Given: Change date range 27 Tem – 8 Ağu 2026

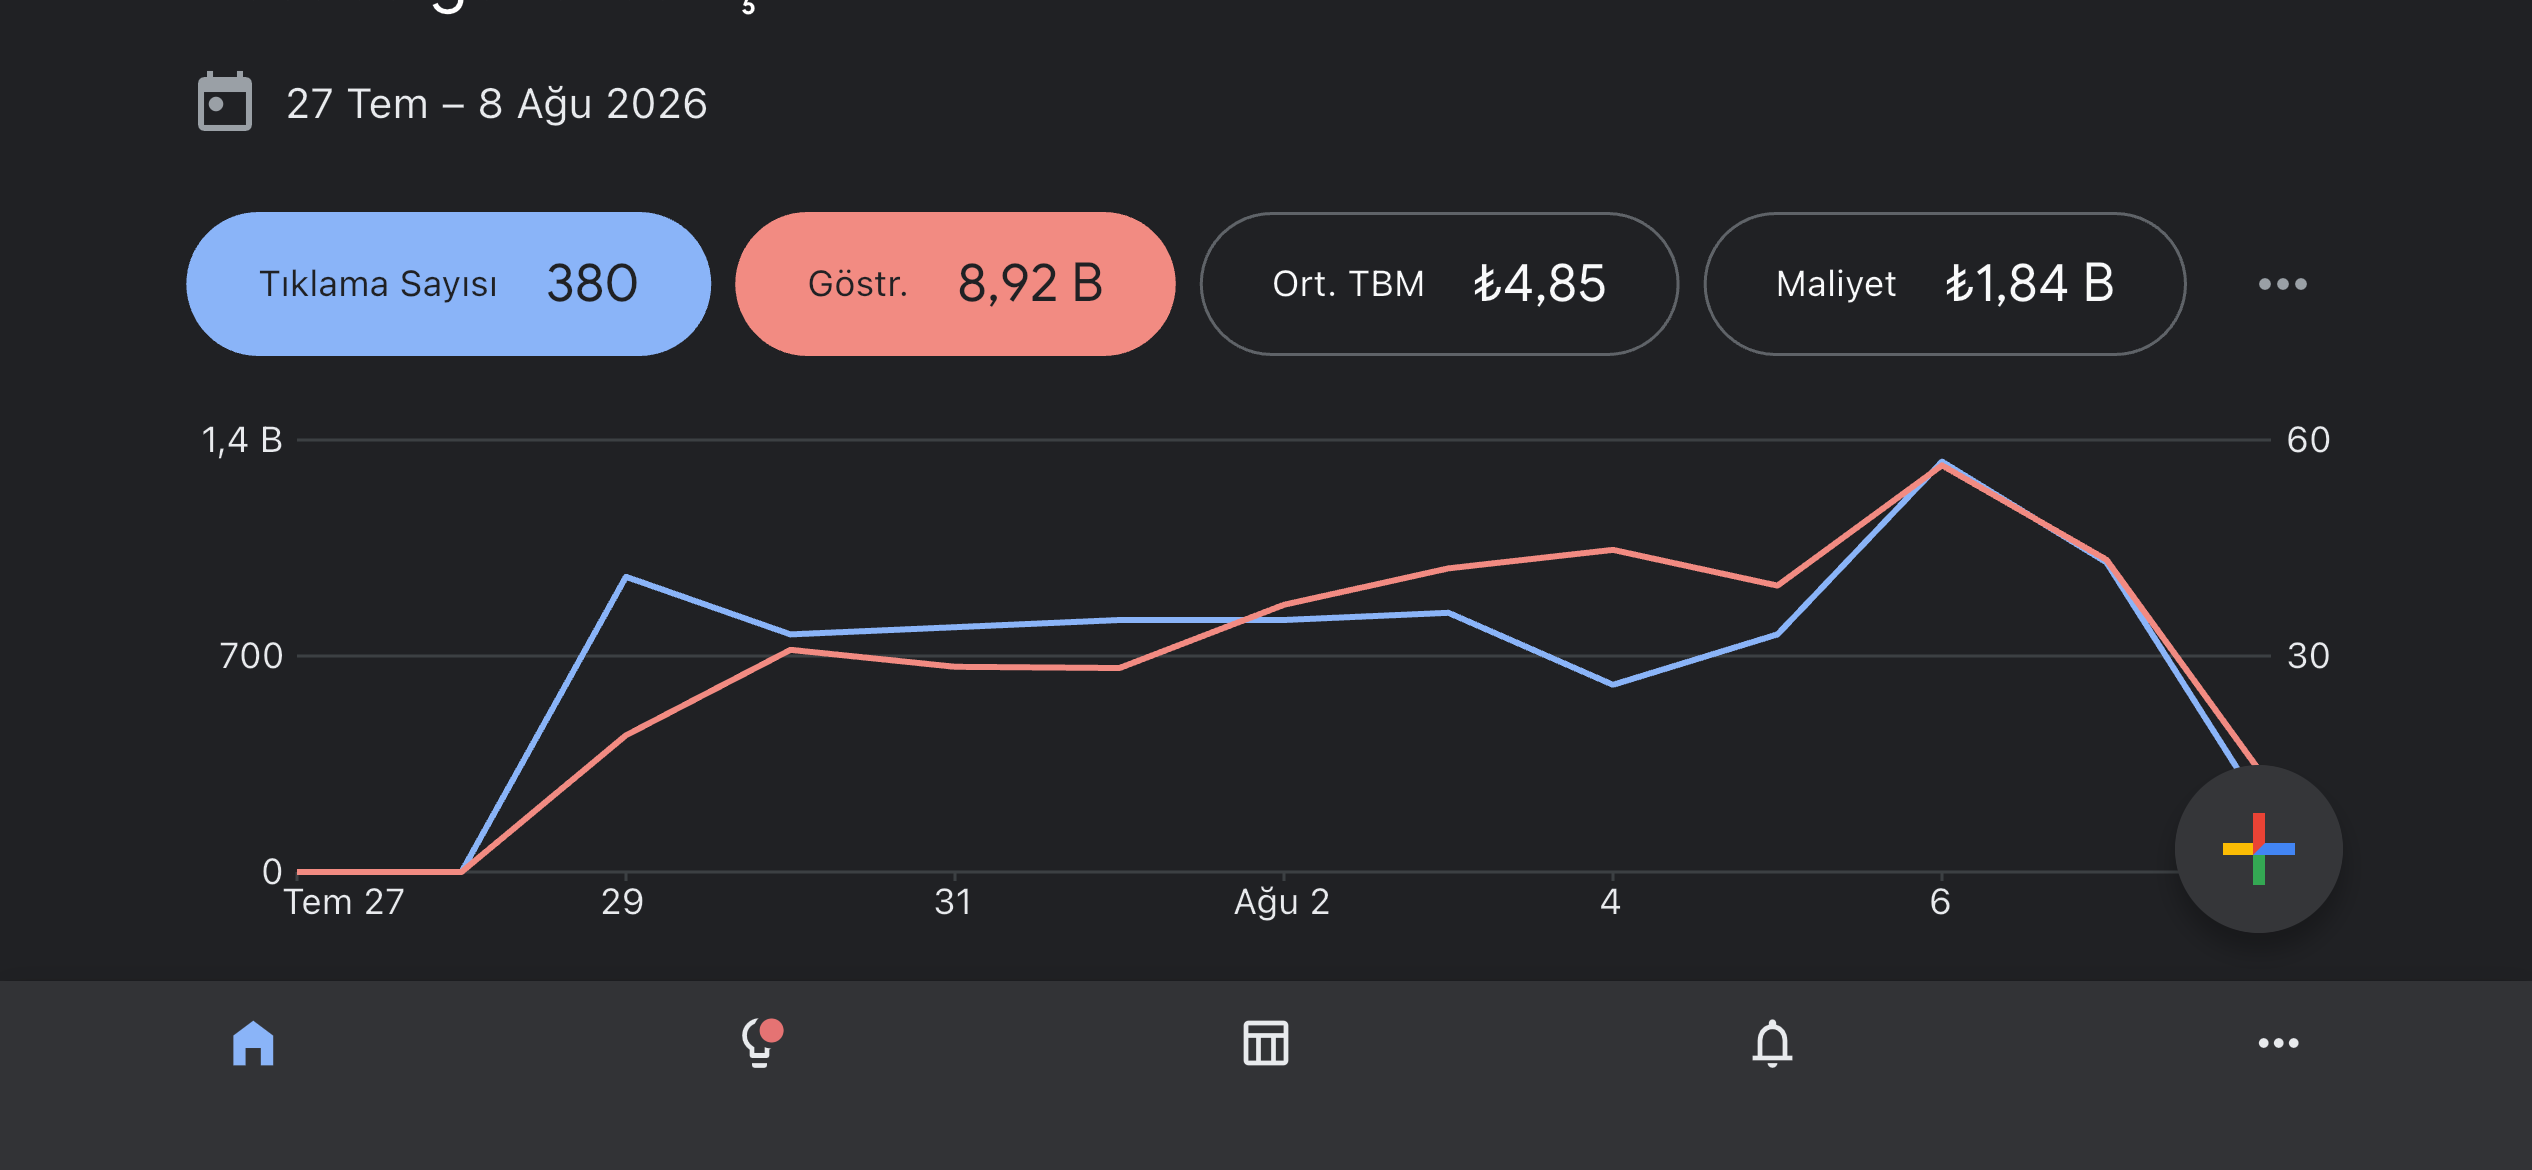Looking at the screenshot, I should tap(497, 104).
